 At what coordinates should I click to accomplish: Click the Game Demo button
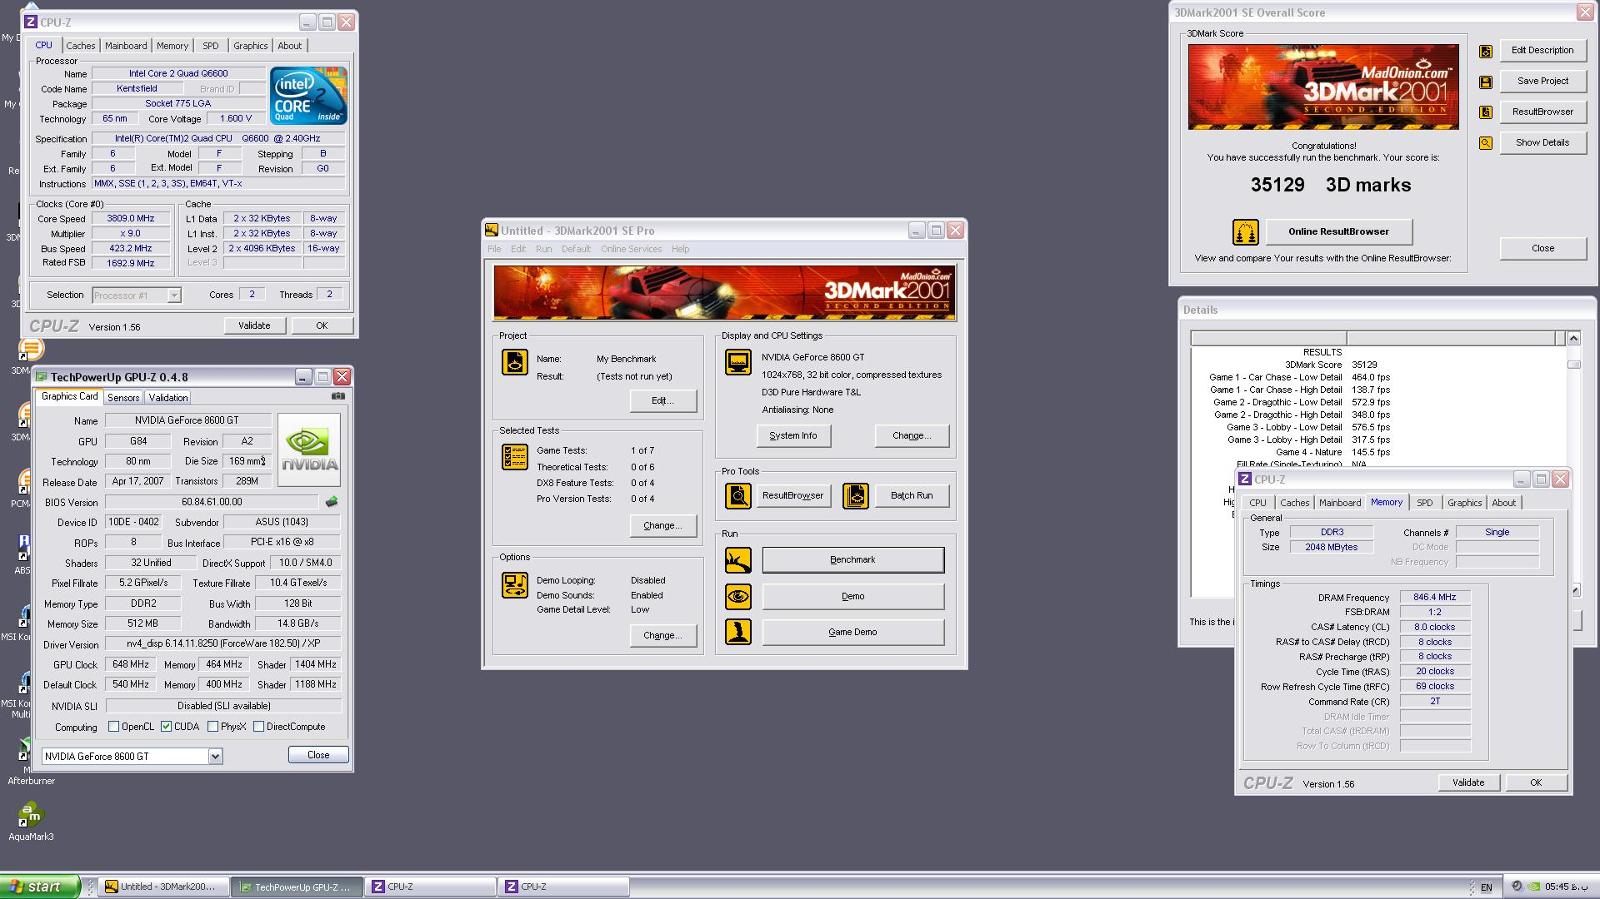(853, 632)
